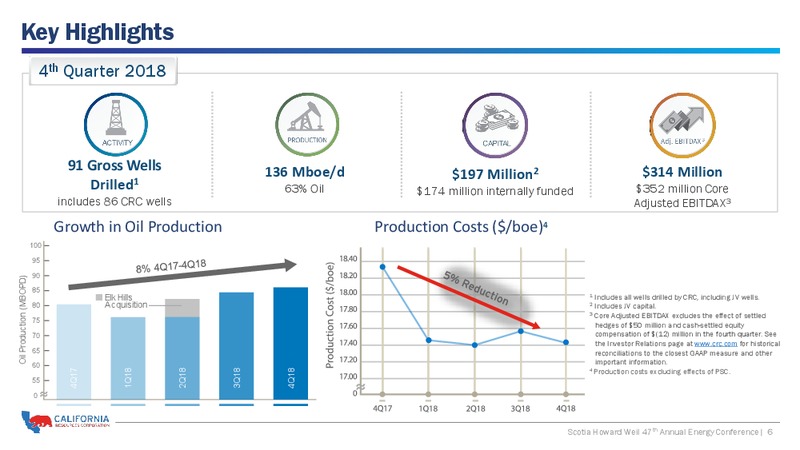Click the 4Q18 data point on cost line
Viewport: 800px width, 450px height.
point(566,342)
